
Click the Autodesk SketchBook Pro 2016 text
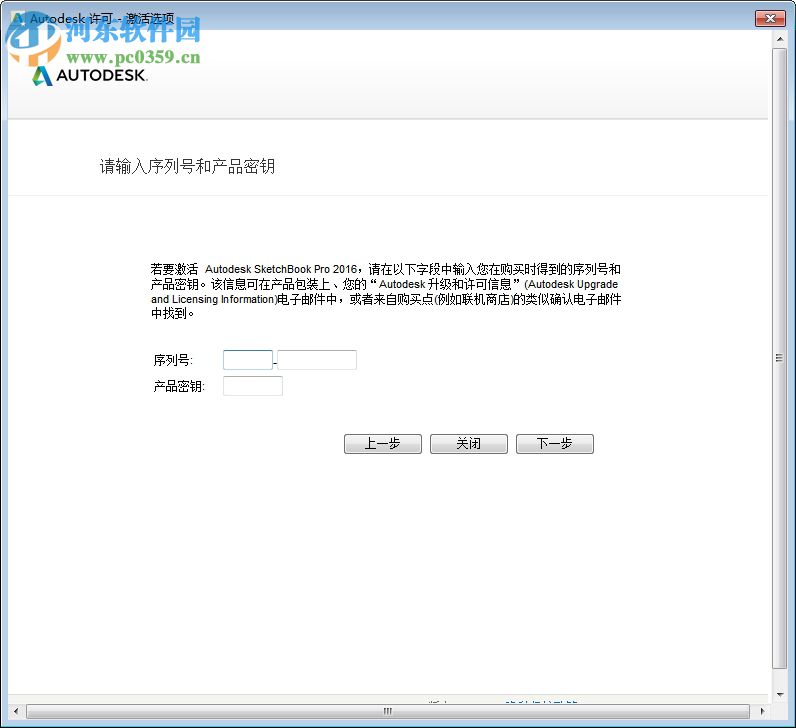point(281,269)
